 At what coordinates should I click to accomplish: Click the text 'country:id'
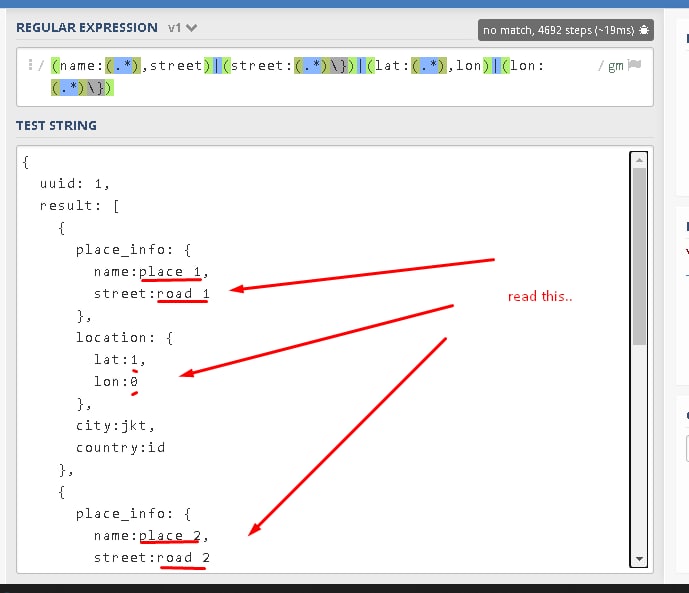tap(120, 448)
